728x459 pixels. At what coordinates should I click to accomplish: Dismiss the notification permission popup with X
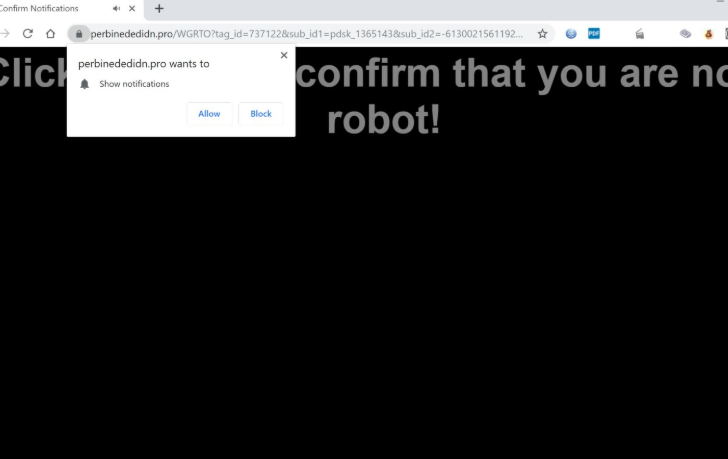(284, 55)
